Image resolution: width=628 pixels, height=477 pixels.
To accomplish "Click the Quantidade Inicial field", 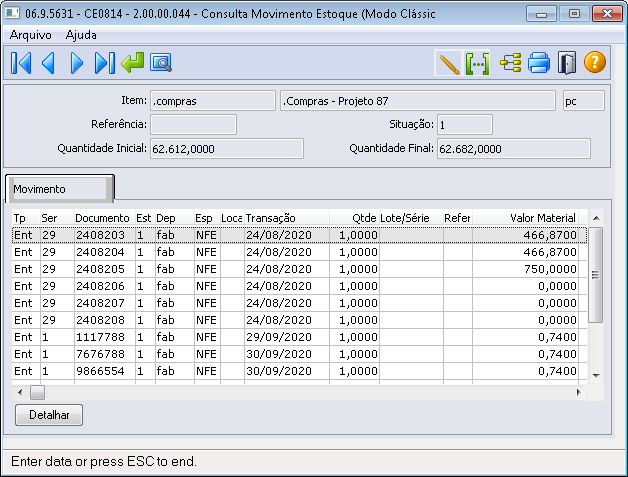I will (x=227, y=149).
